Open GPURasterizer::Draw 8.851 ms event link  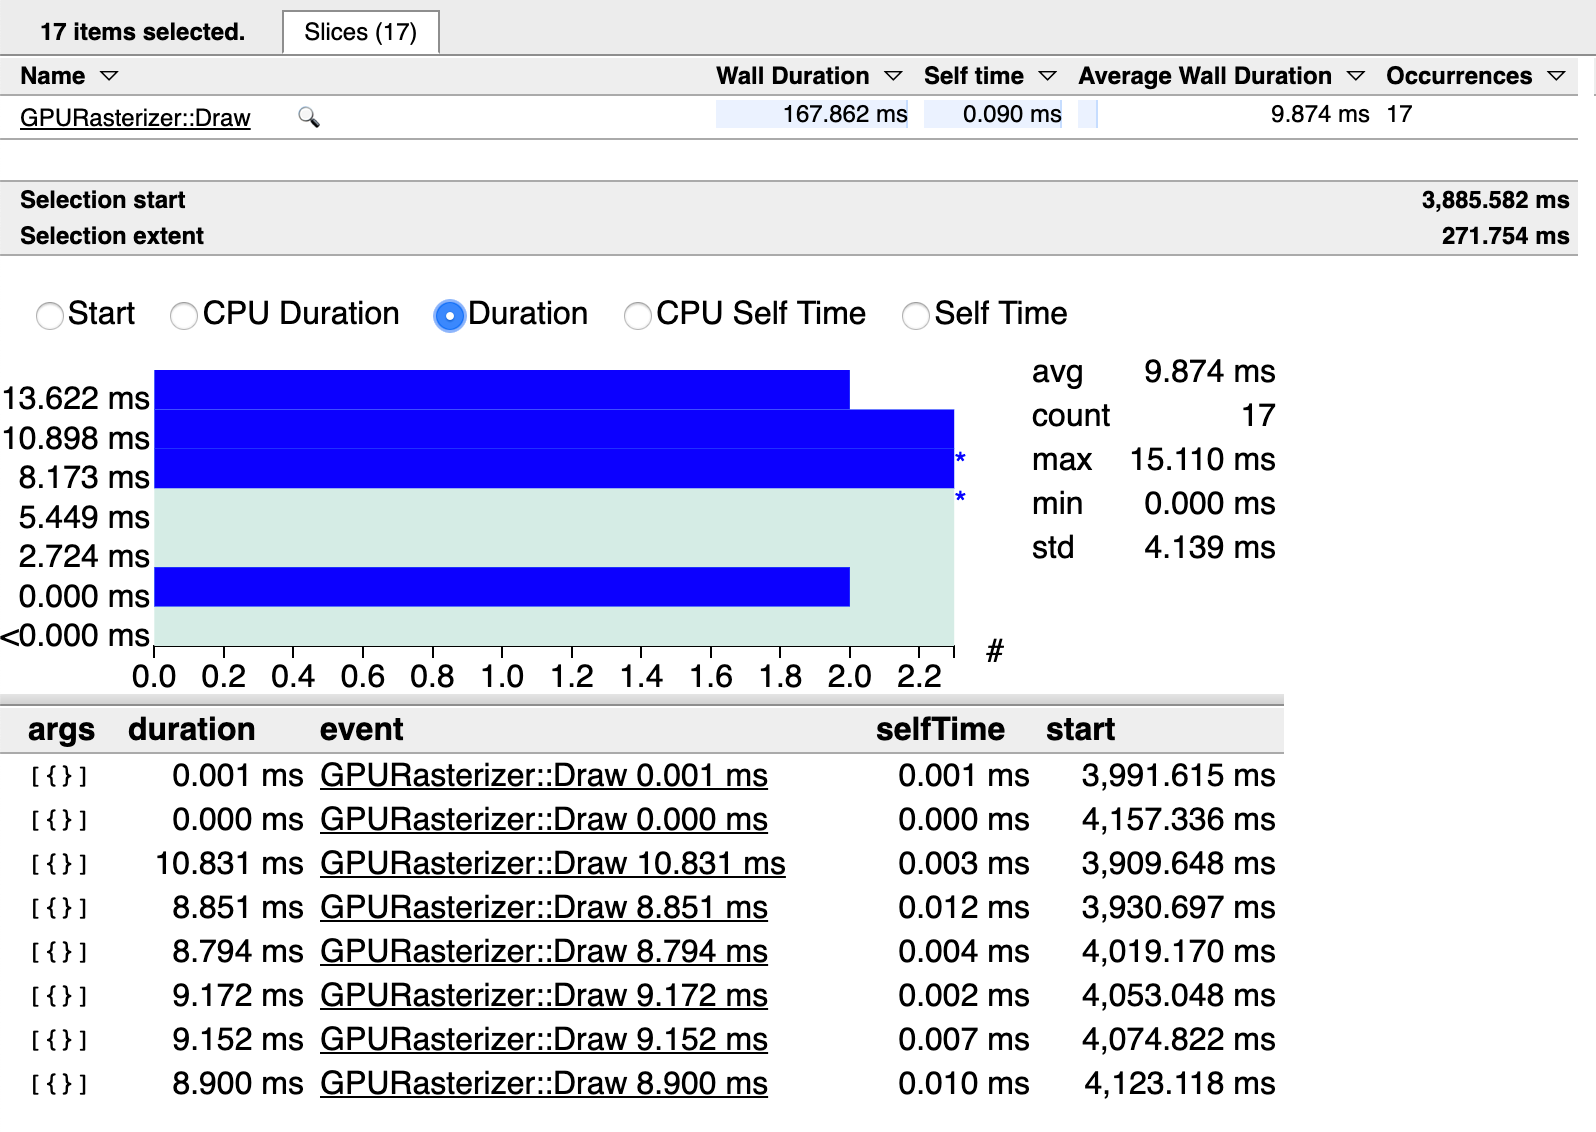click(544, 907)
